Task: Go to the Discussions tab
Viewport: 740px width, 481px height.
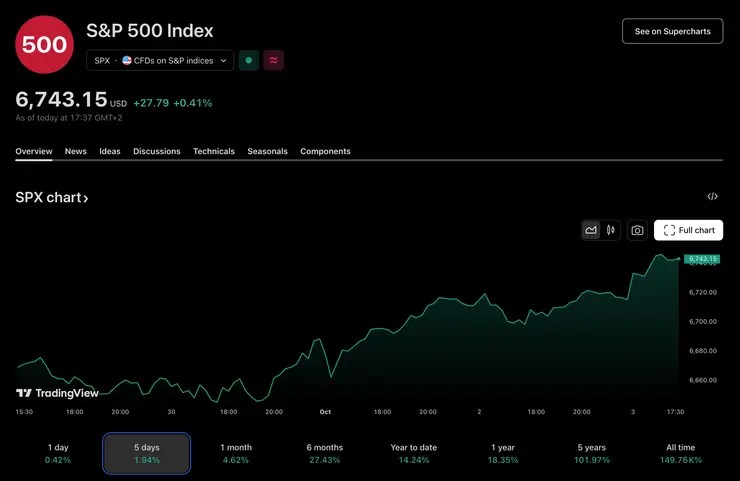Action: (x=157, y=151)
